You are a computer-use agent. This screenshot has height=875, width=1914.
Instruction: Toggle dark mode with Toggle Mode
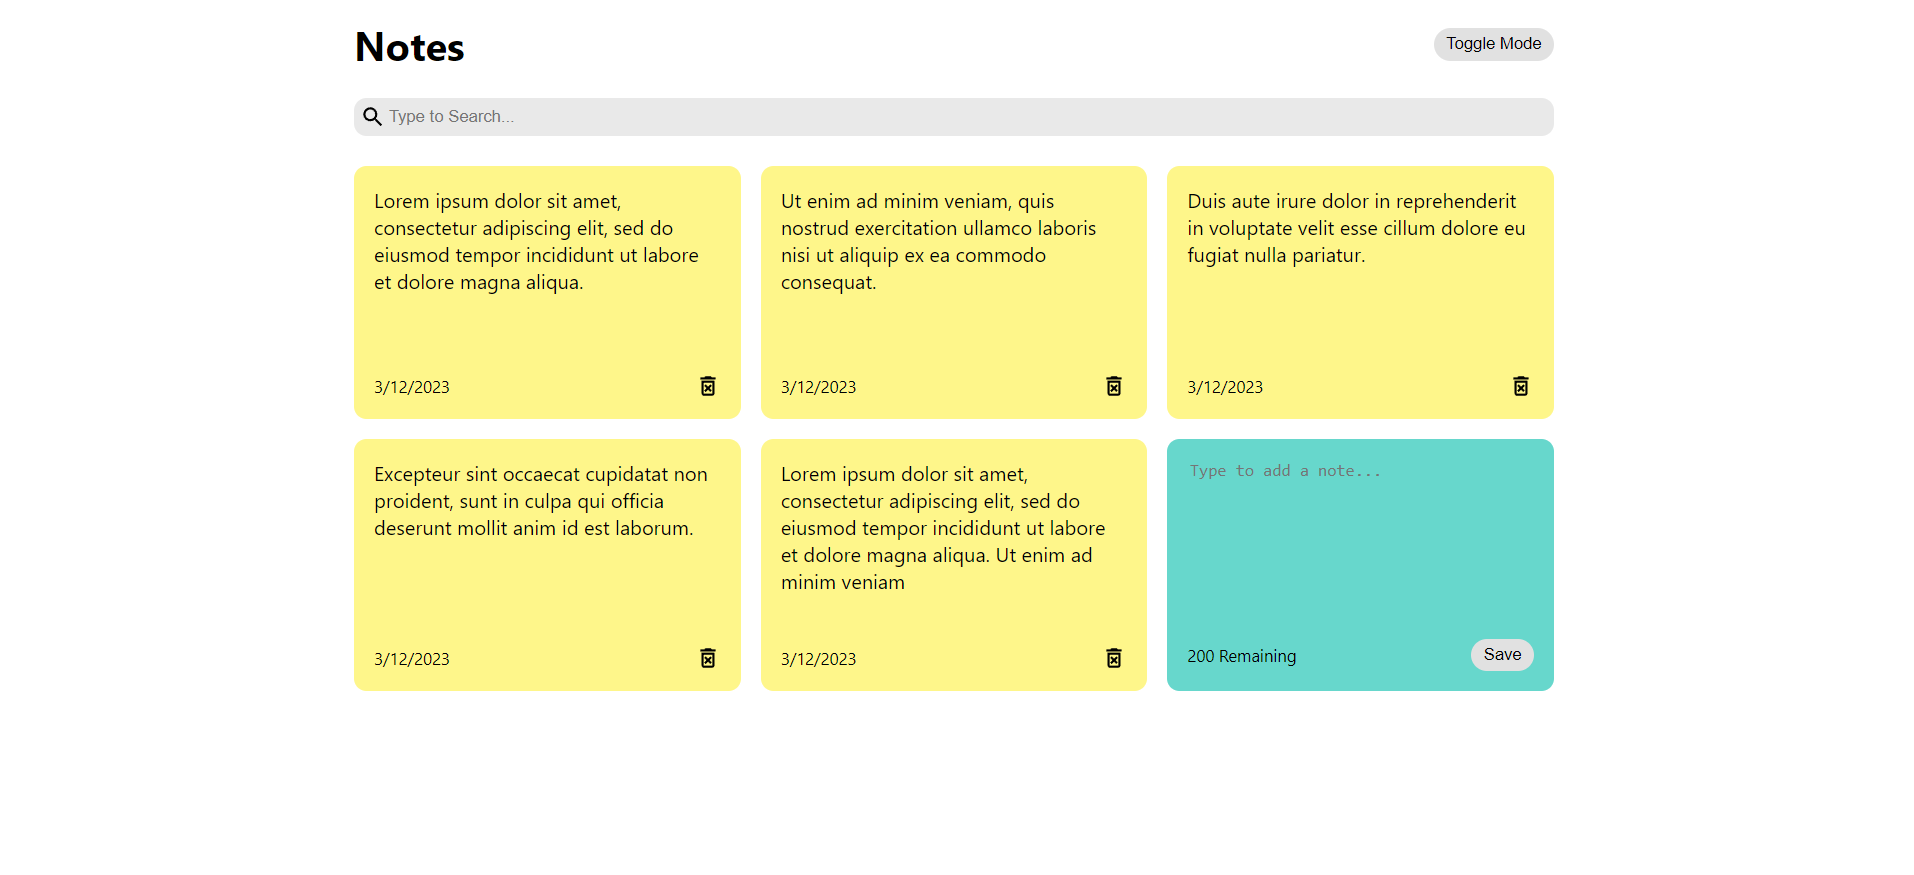tap(1493, 44)
